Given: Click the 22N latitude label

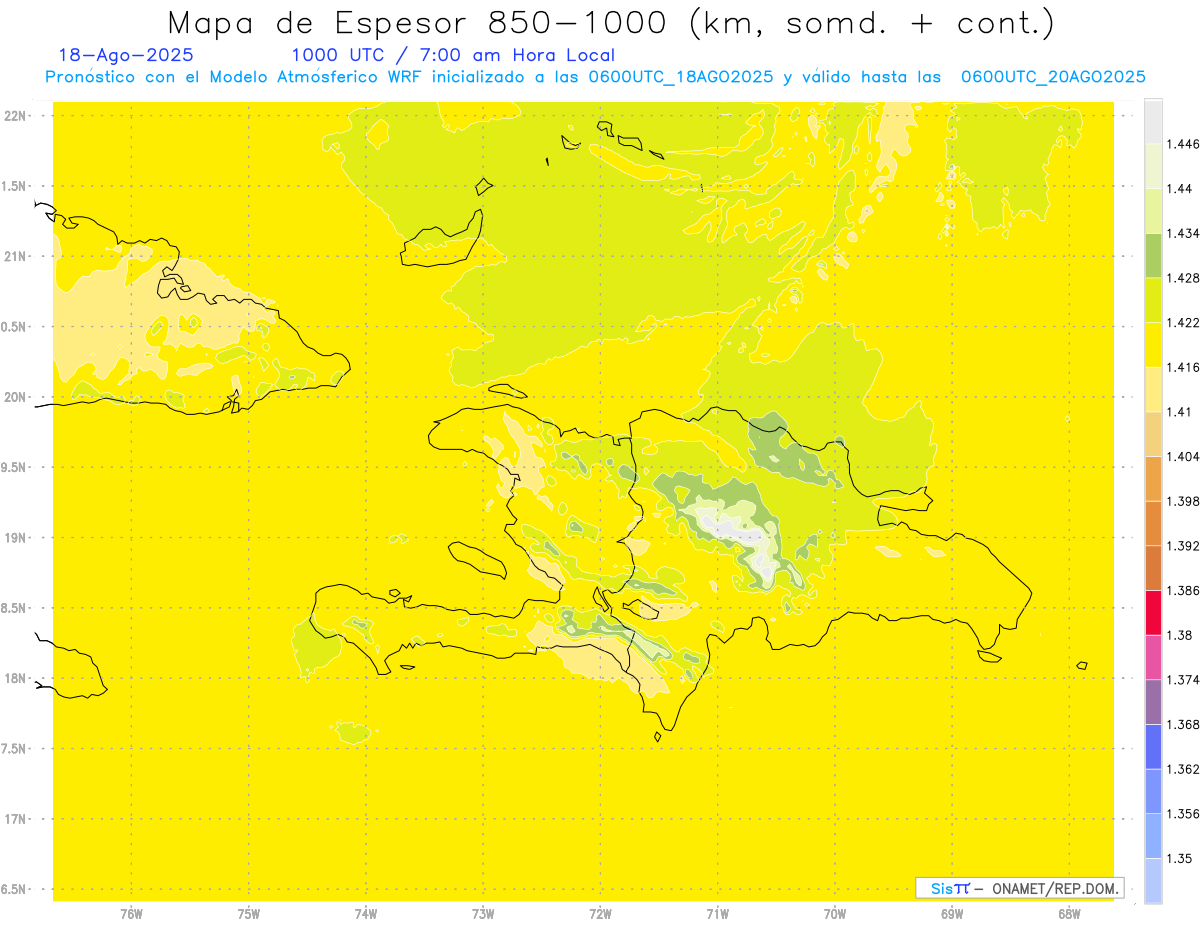Looking at the screenshot, I should [14, 116].
